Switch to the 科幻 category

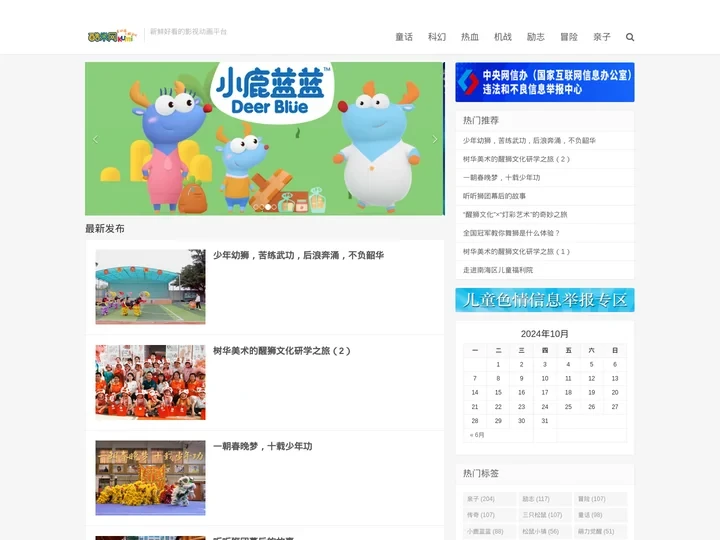437,37
